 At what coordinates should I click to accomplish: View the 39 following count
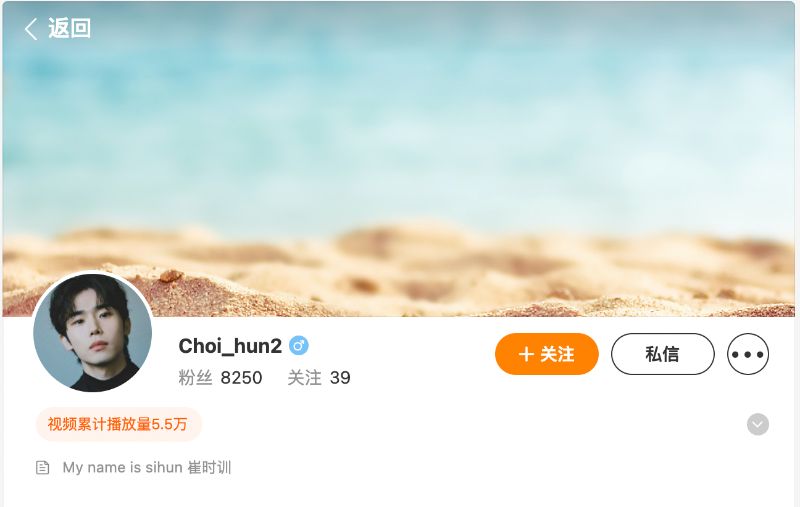tap(340, 378)
